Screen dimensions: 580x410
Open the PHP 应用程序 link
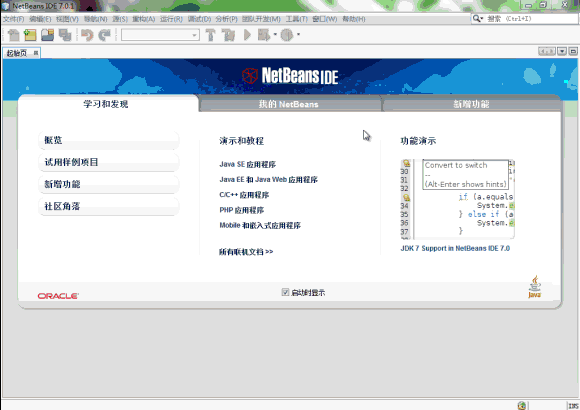pos(242,210)
